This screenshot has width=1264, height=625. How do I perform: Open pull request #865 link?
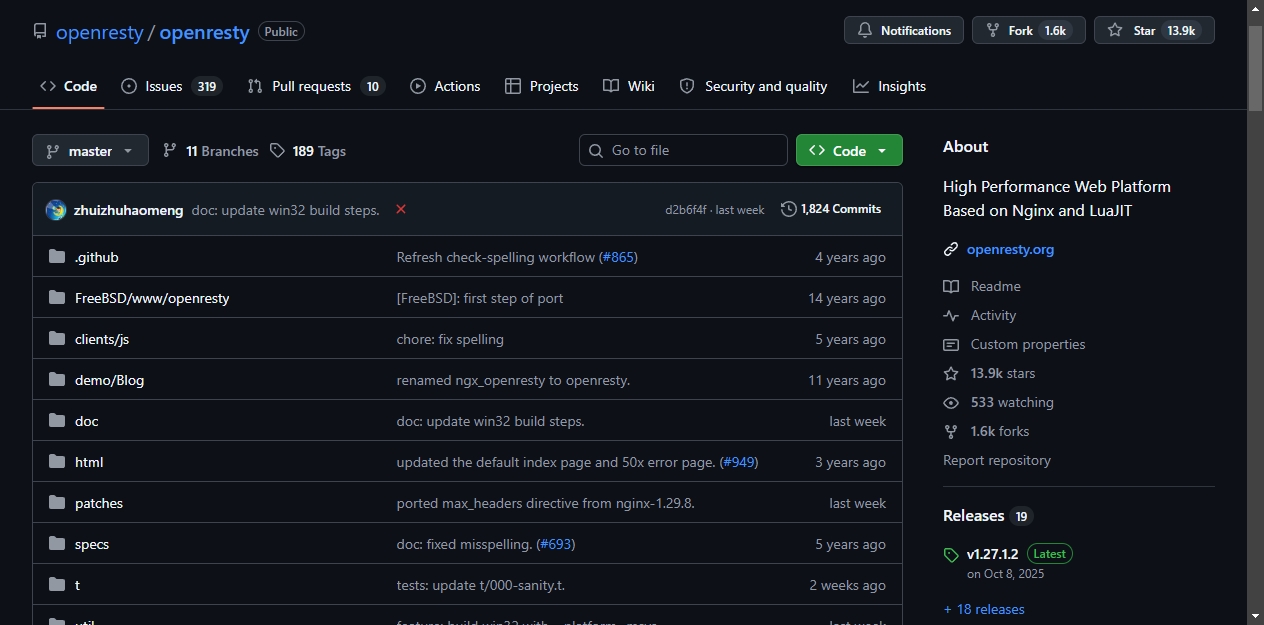click(x=618, y=257)
